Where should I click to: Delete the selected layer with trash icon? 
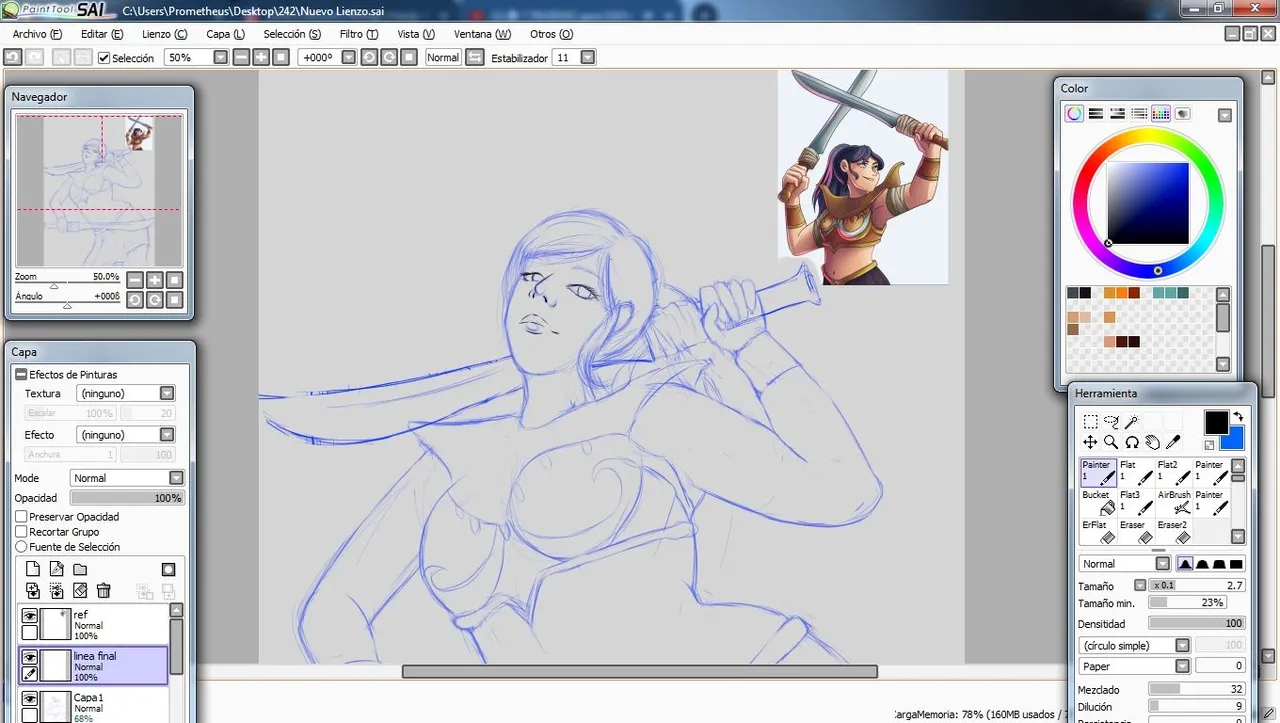pyautogui.click(x=104, y=591)
